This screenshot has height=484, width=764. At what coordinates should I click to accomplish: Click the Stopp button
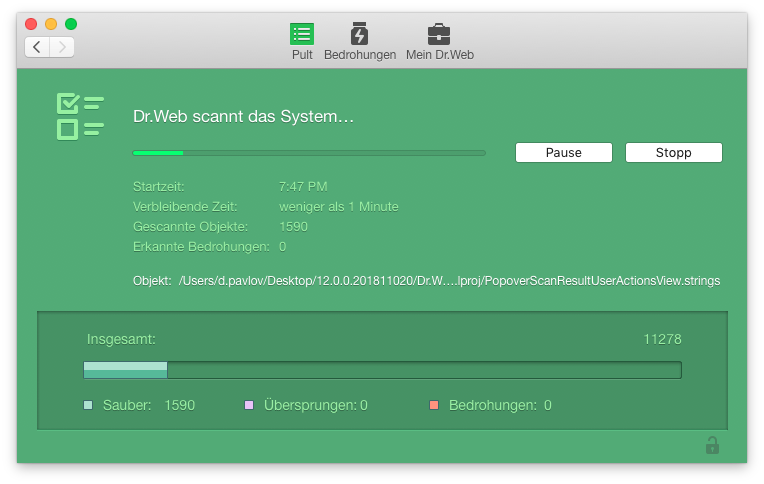click(x=673, y=153)
